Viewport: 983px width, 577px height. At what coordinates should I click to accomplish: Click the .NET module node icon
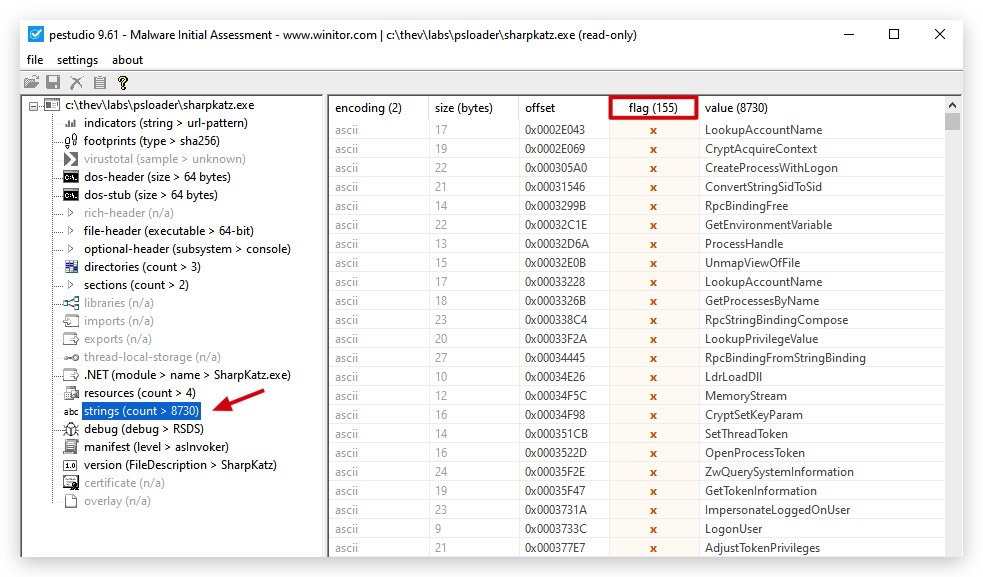click(71, 375)
